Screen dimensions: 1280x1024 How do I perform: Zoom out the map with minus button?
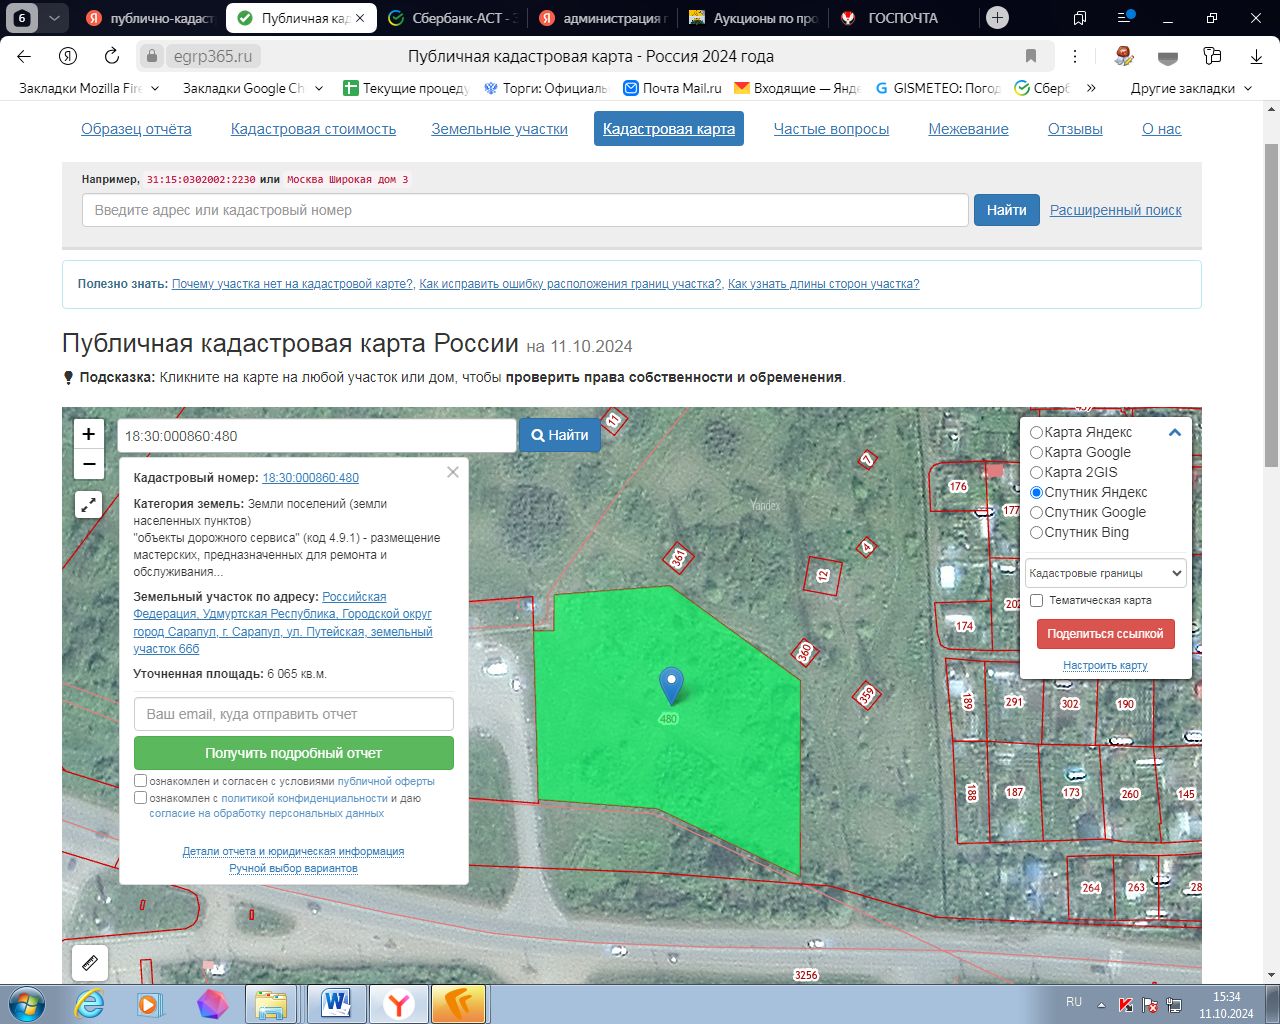(x=89, y=464)
